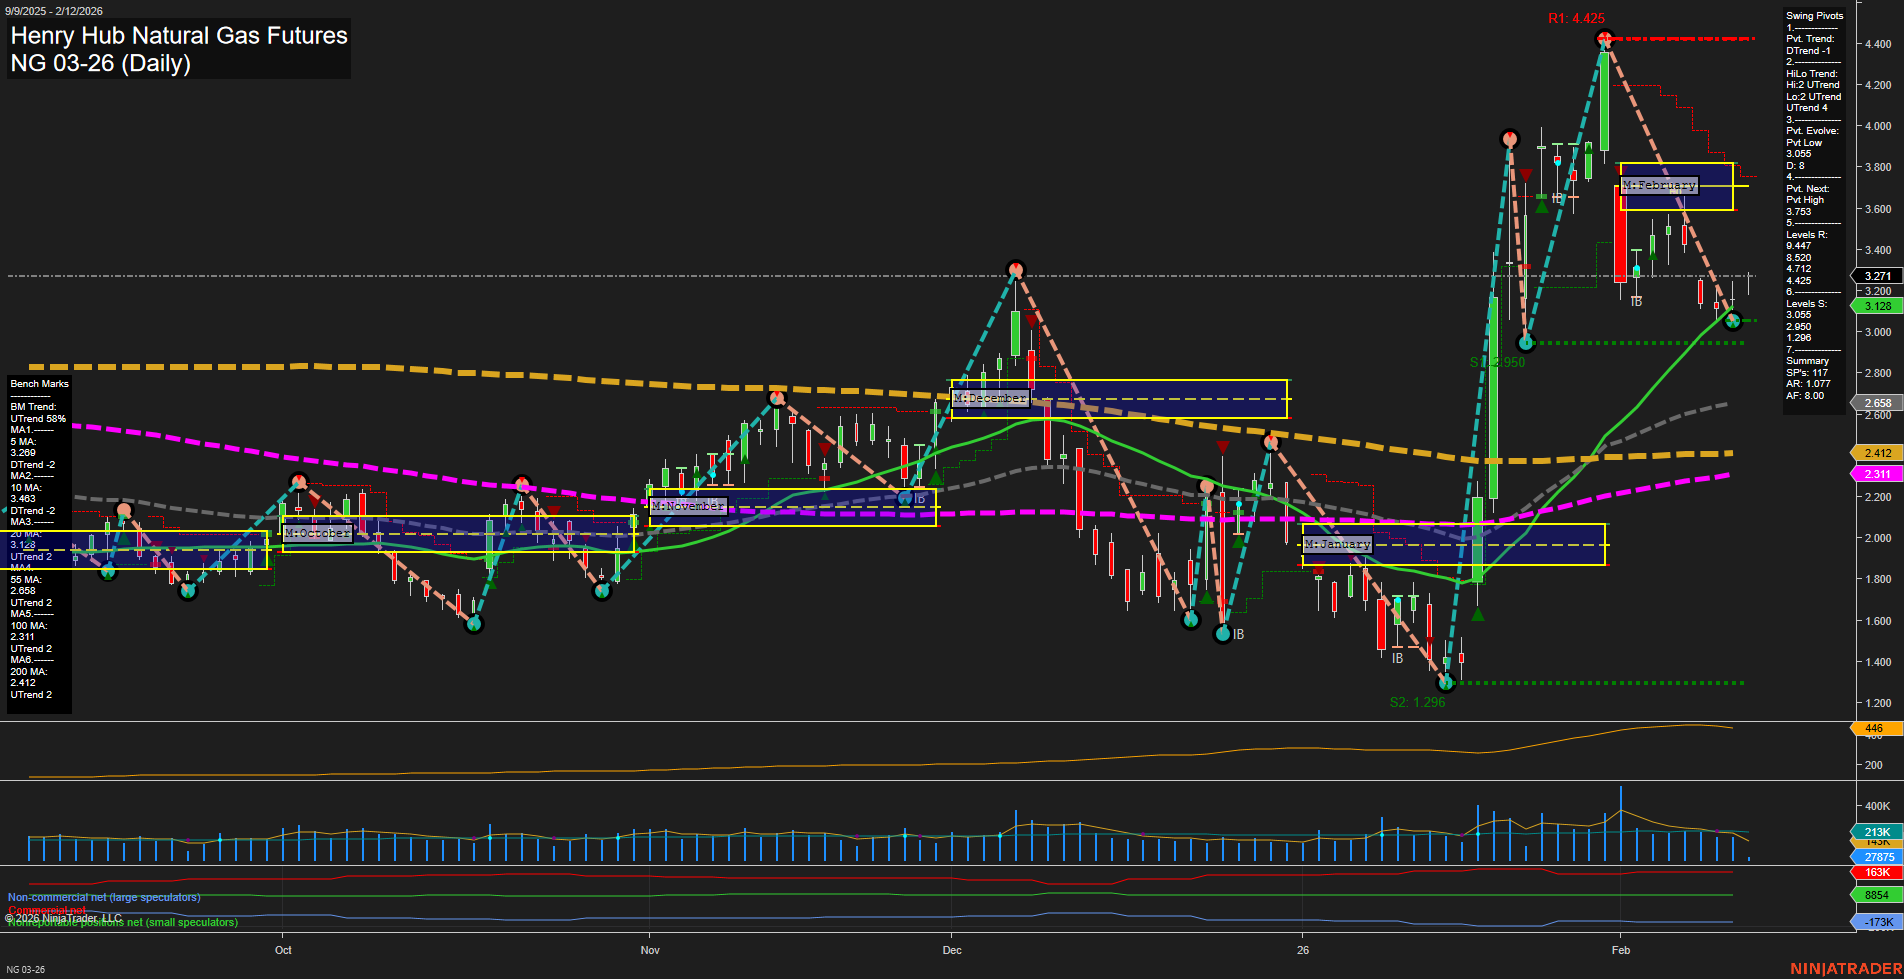Viewport: 1904px width, 979px height.
Task: Toggle the Non-commercial net (large speculators) series
Action: point(103,897)
